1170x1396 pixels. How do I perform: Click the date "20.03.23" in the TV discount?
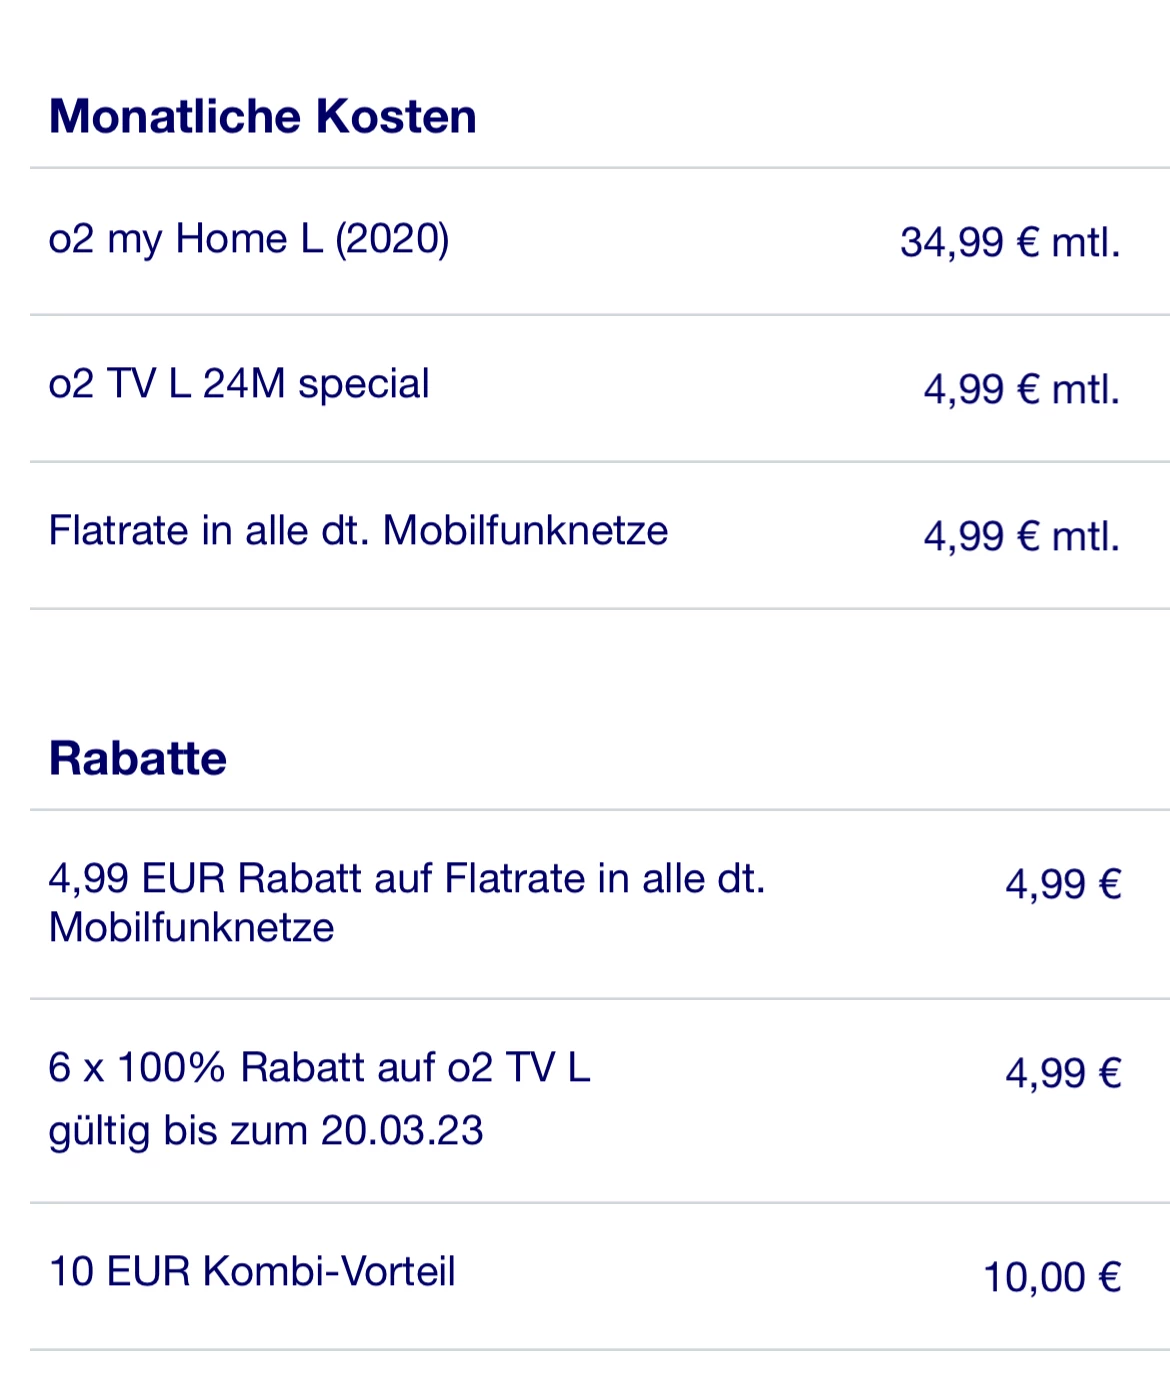[x=401, y=1131]
